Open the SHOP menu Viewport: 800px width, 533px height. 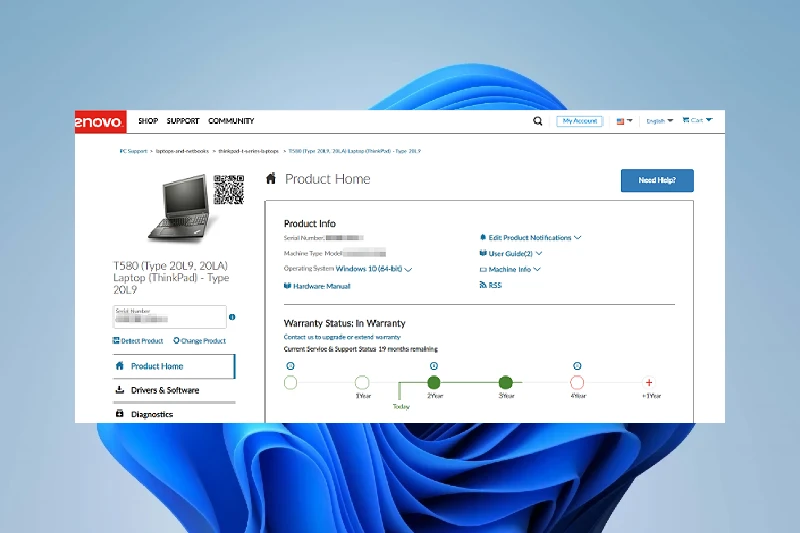(x=148, y=121)
